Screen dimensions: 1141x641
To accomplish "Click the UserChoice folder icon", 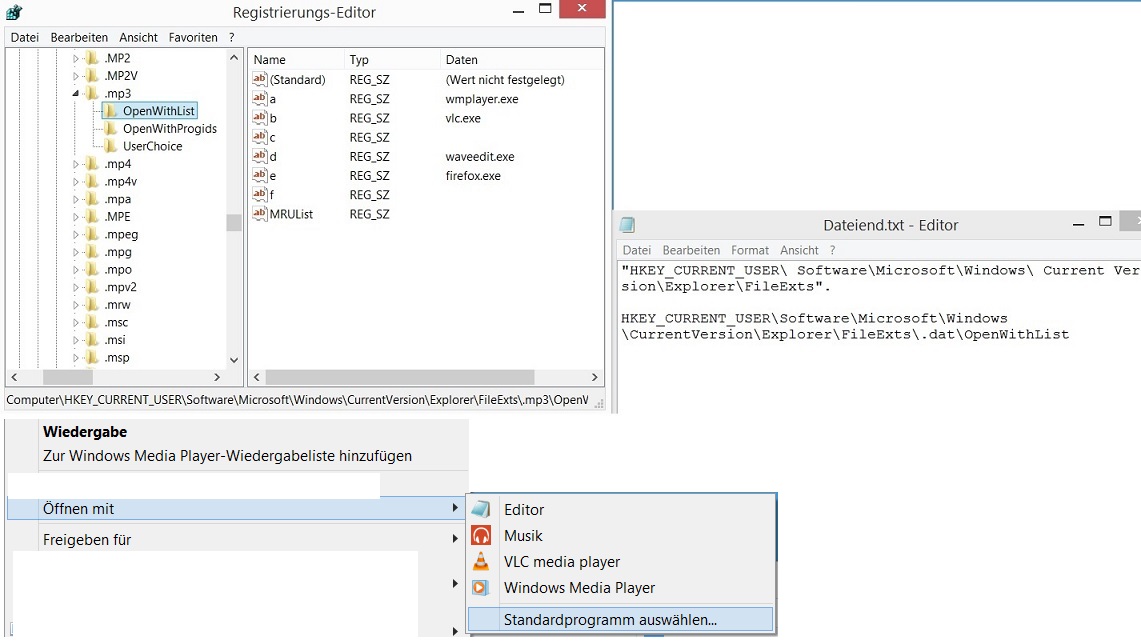I will (111, 146).
